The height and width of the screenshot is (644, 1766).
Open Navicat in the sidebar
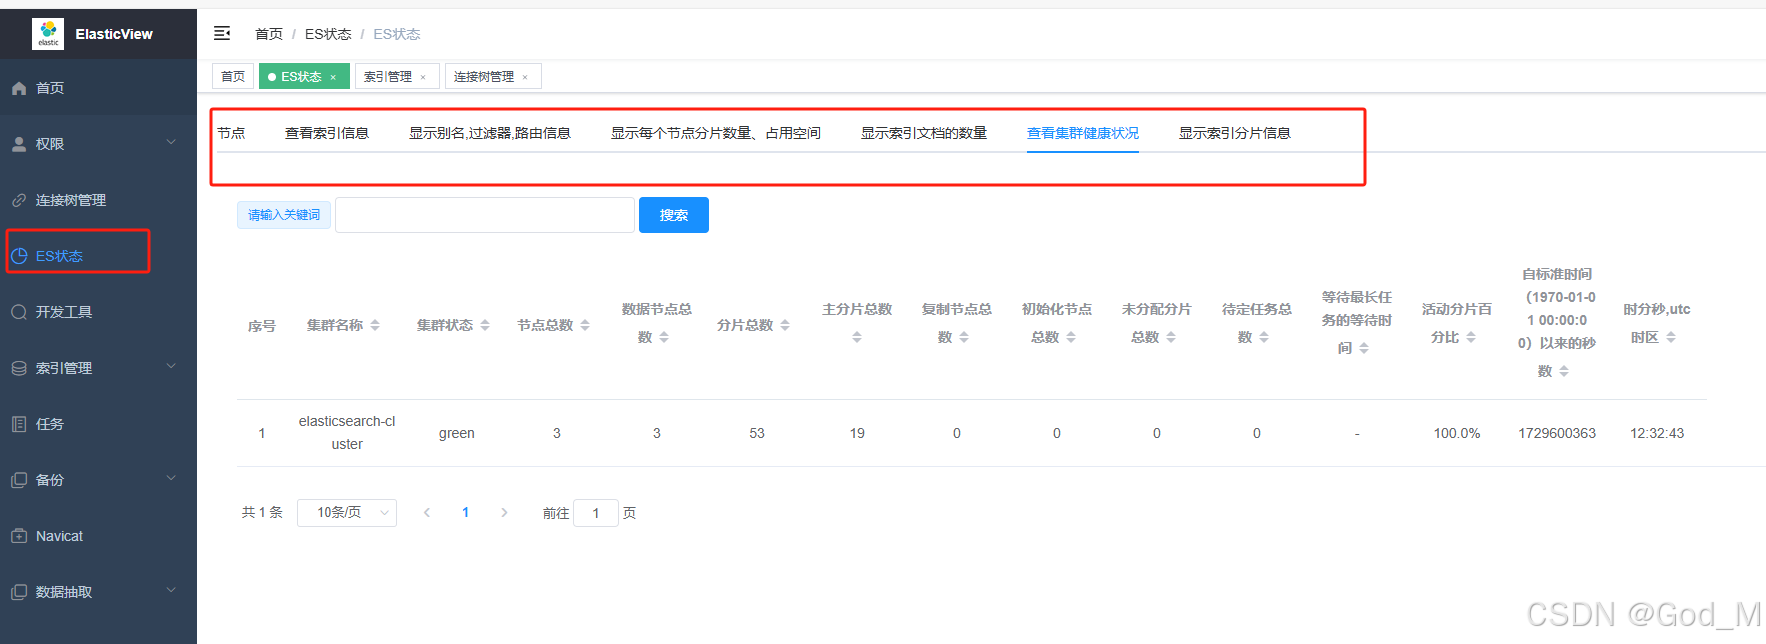point(60,536)
